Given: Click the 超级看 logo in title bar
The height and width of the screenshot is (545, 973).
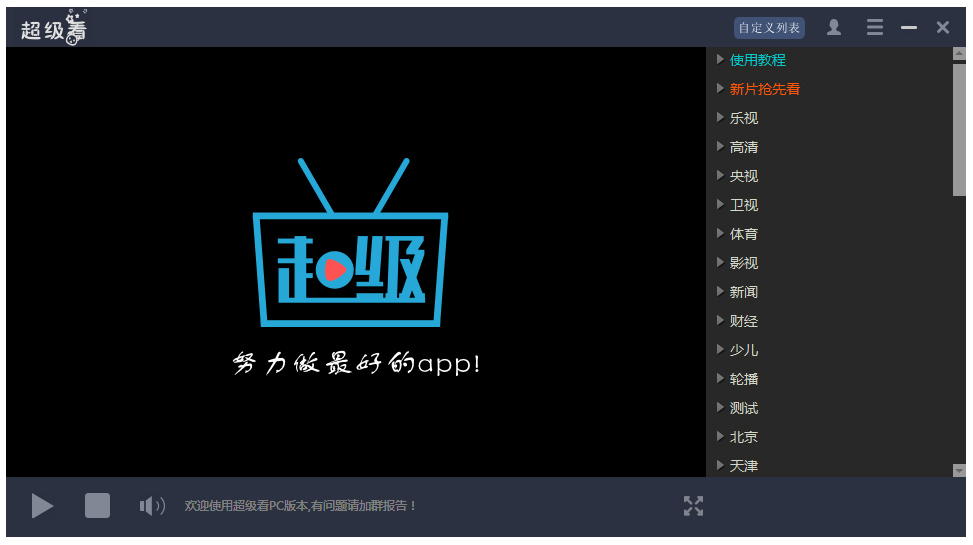Looking at the screenshot, I should click(x=54, y=28).
